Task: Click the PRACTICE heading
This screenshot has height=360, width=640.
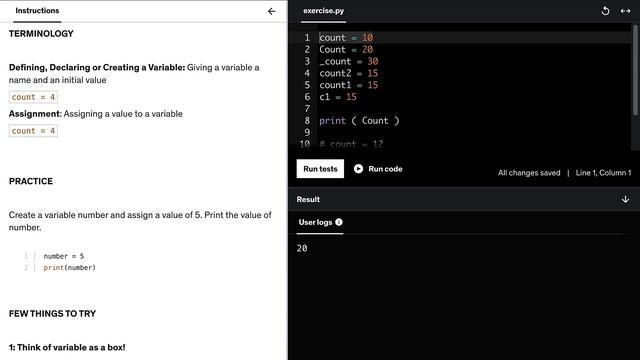Action: coord(31,181)
